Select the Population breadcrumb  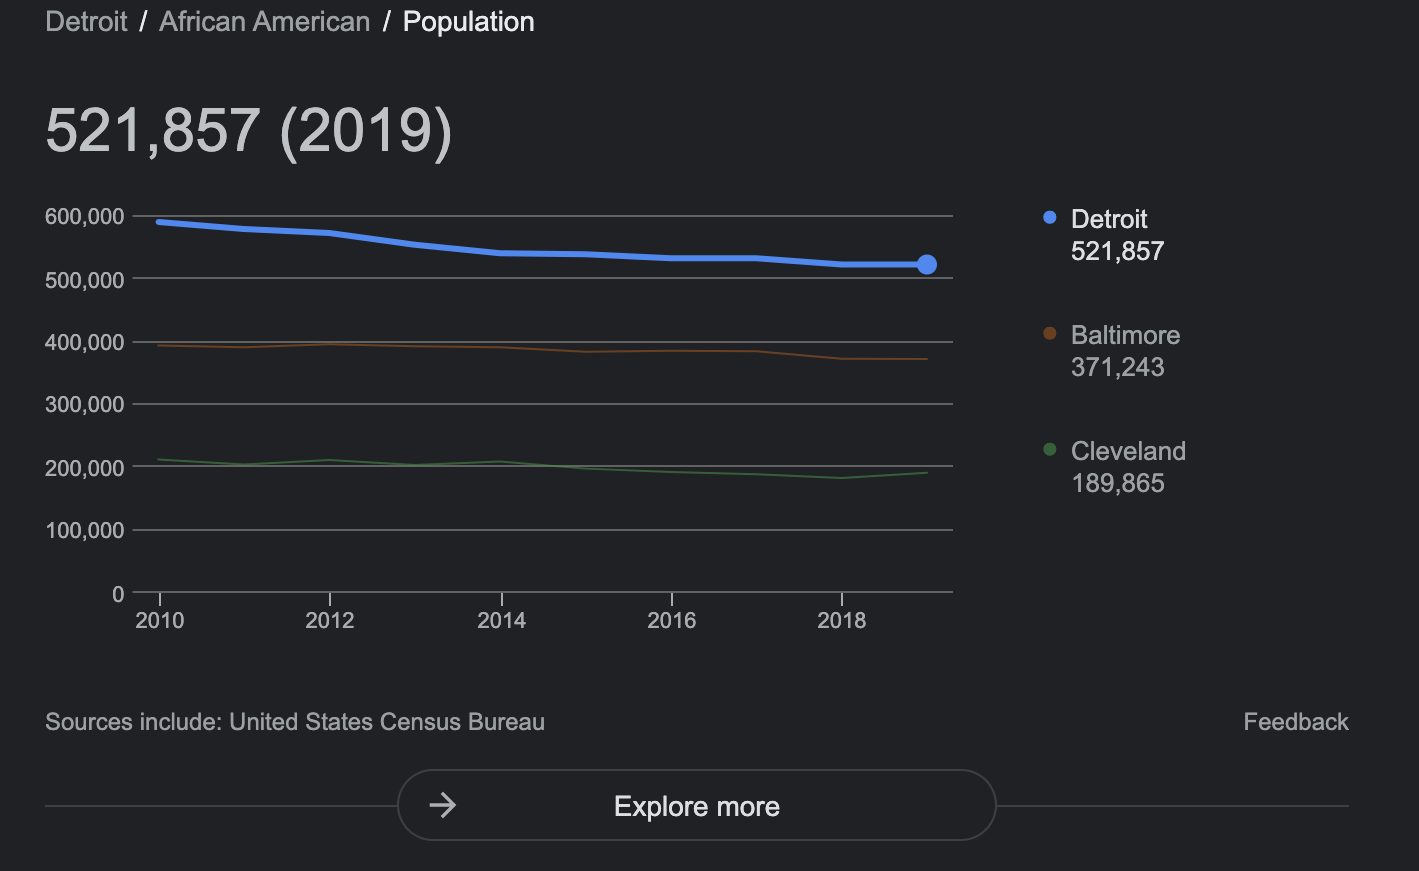pos(468,22)
